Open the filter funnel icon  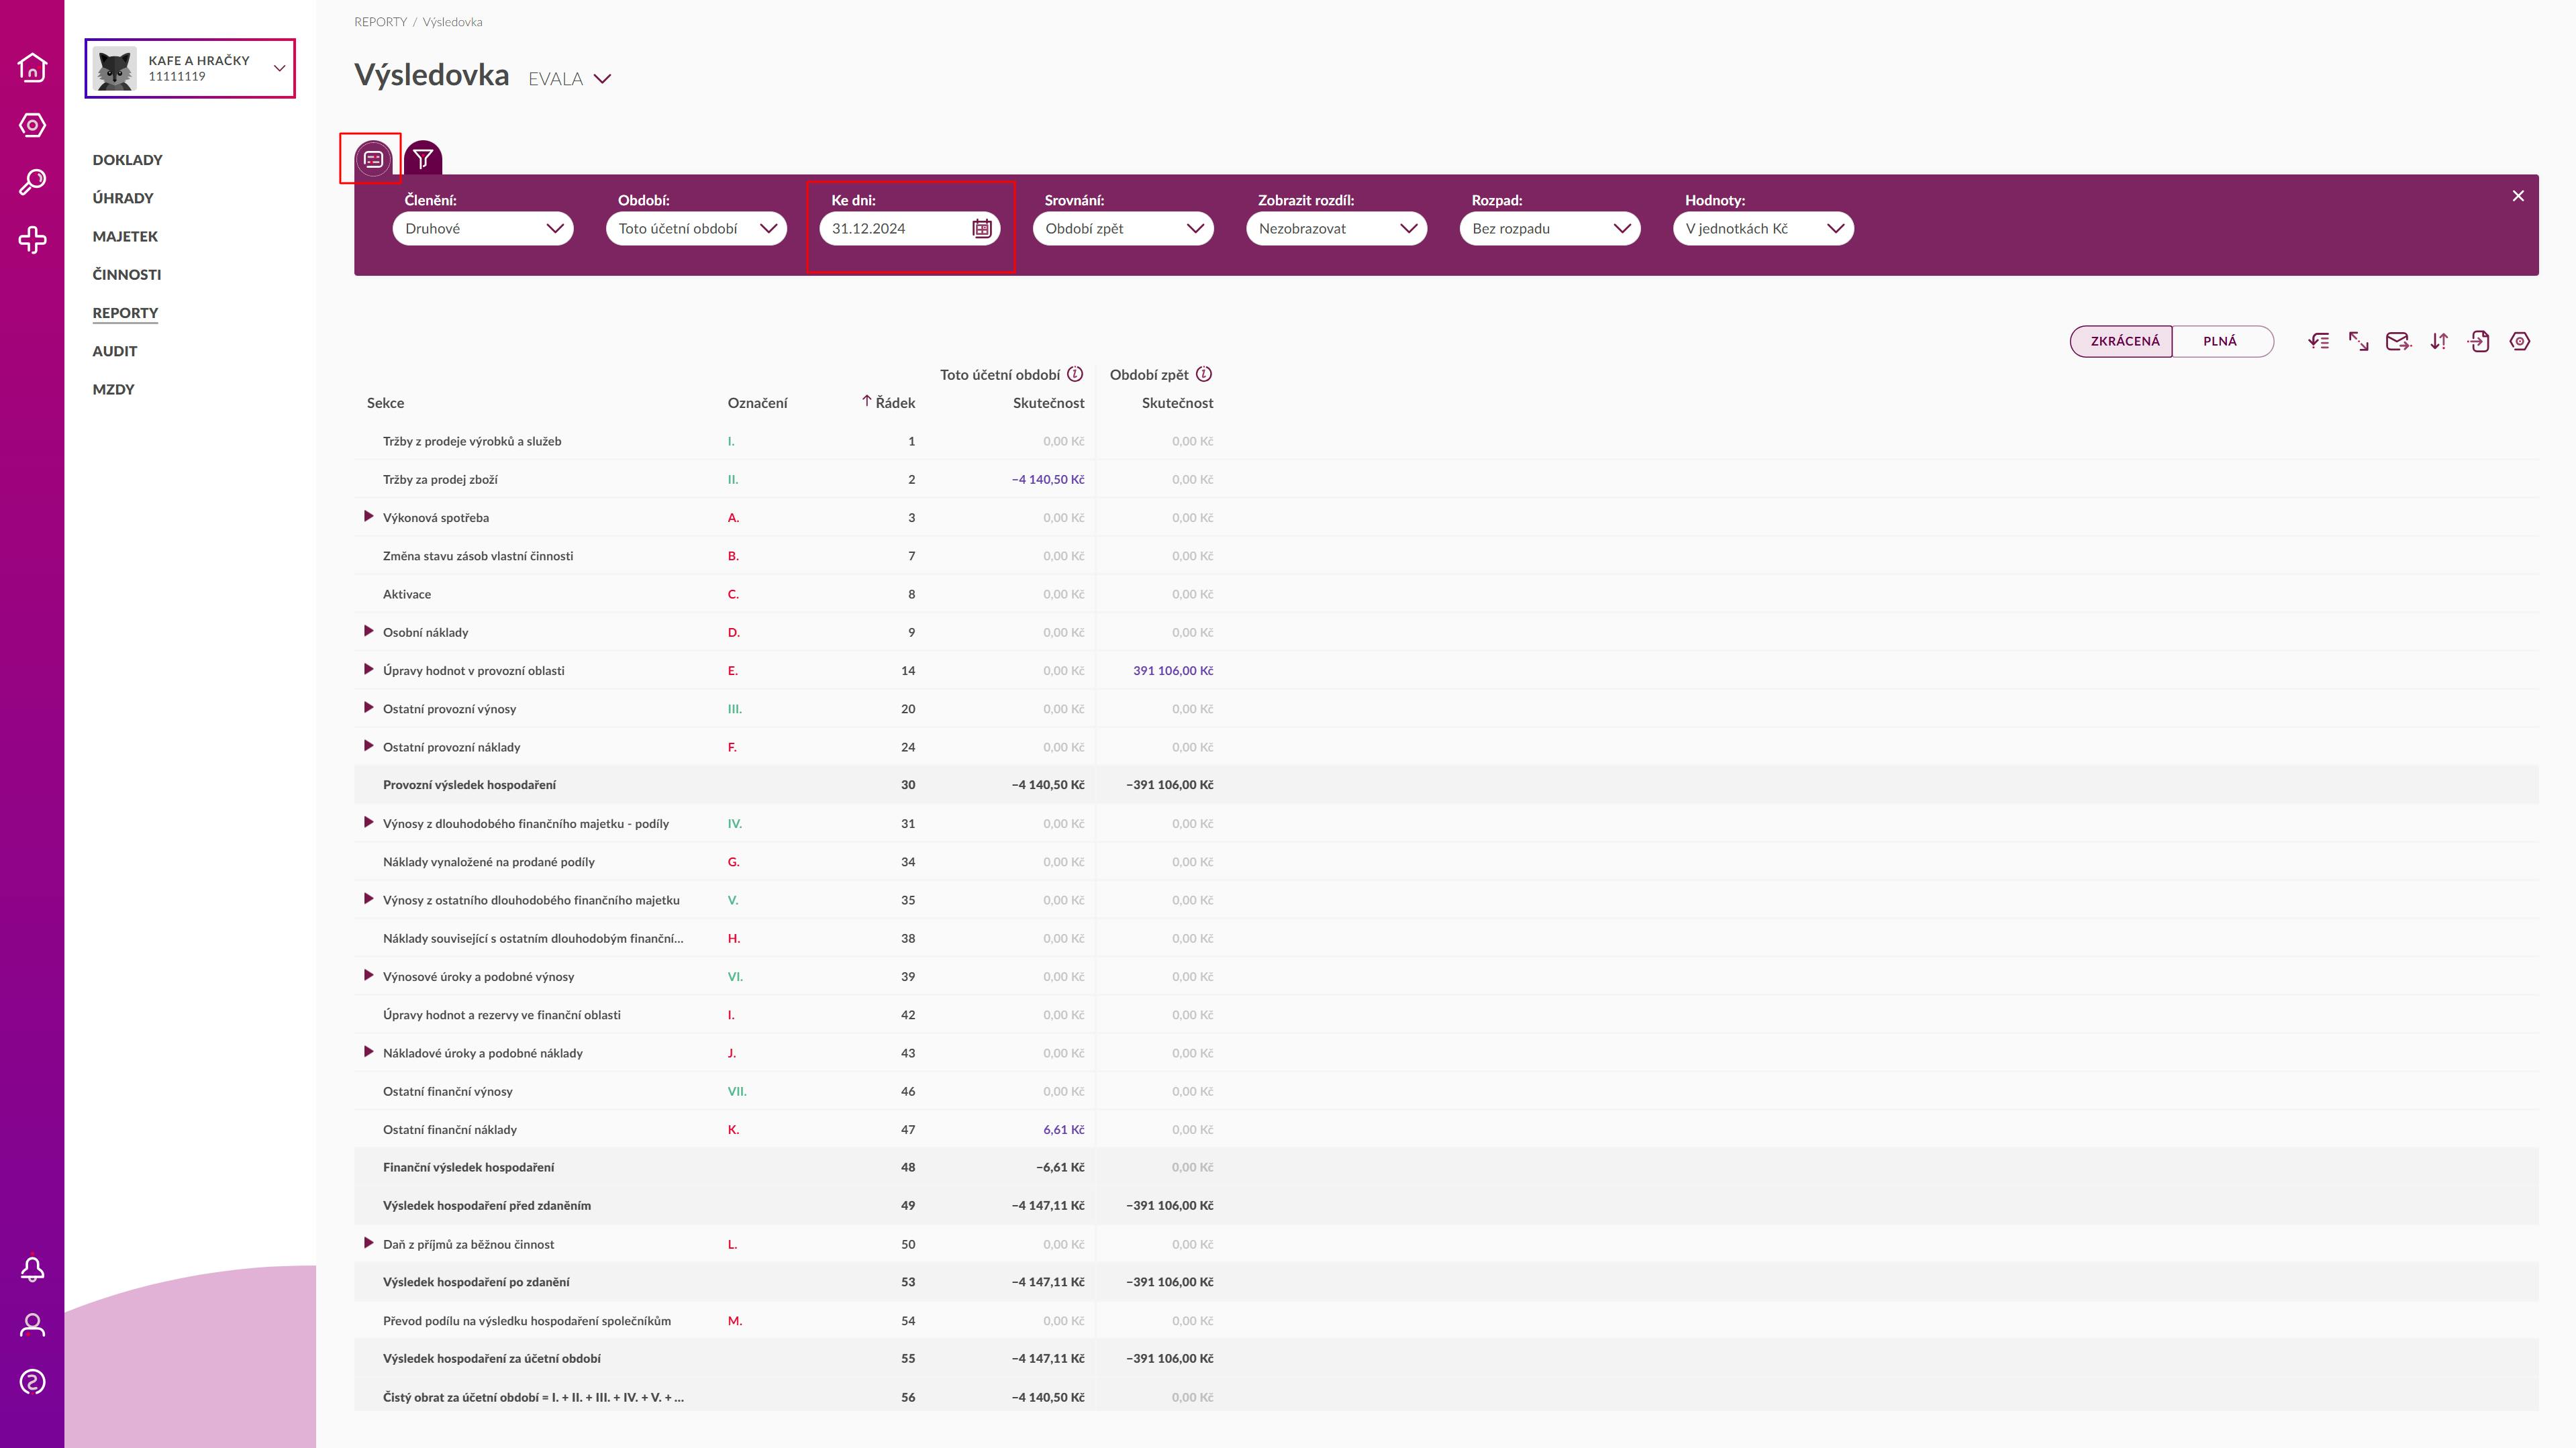click(423, 159)
